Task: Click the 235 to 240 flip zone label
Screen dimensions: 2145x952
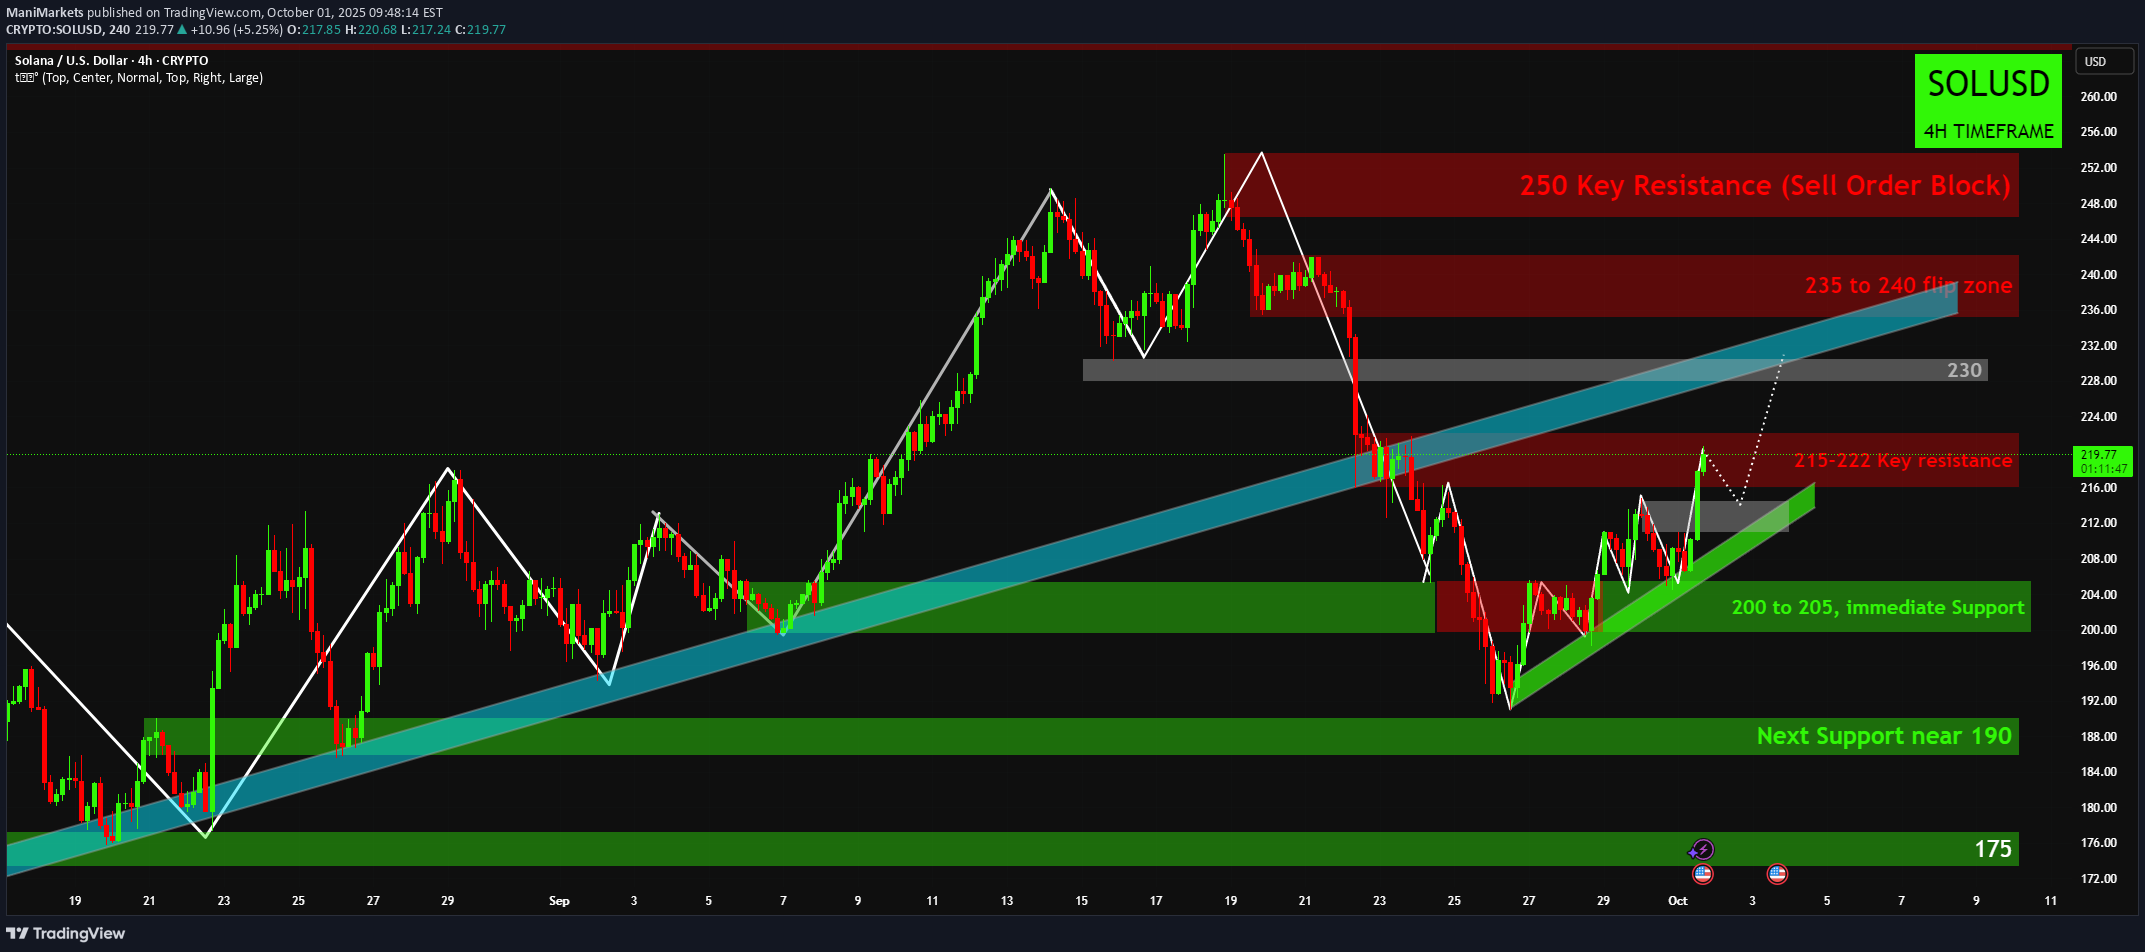Action: (x=1907, y=286)
